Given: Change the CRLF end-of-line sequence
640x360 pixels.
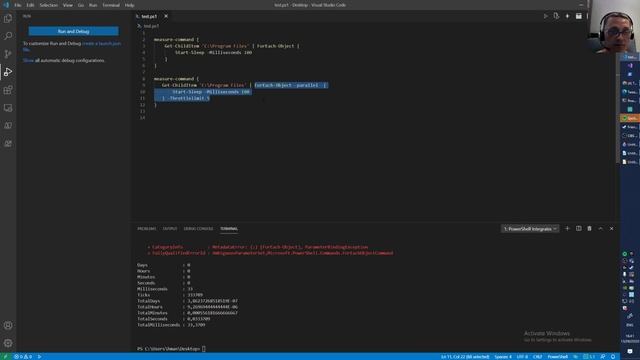Looking at the screenshot, I should [x=538, y=356].
